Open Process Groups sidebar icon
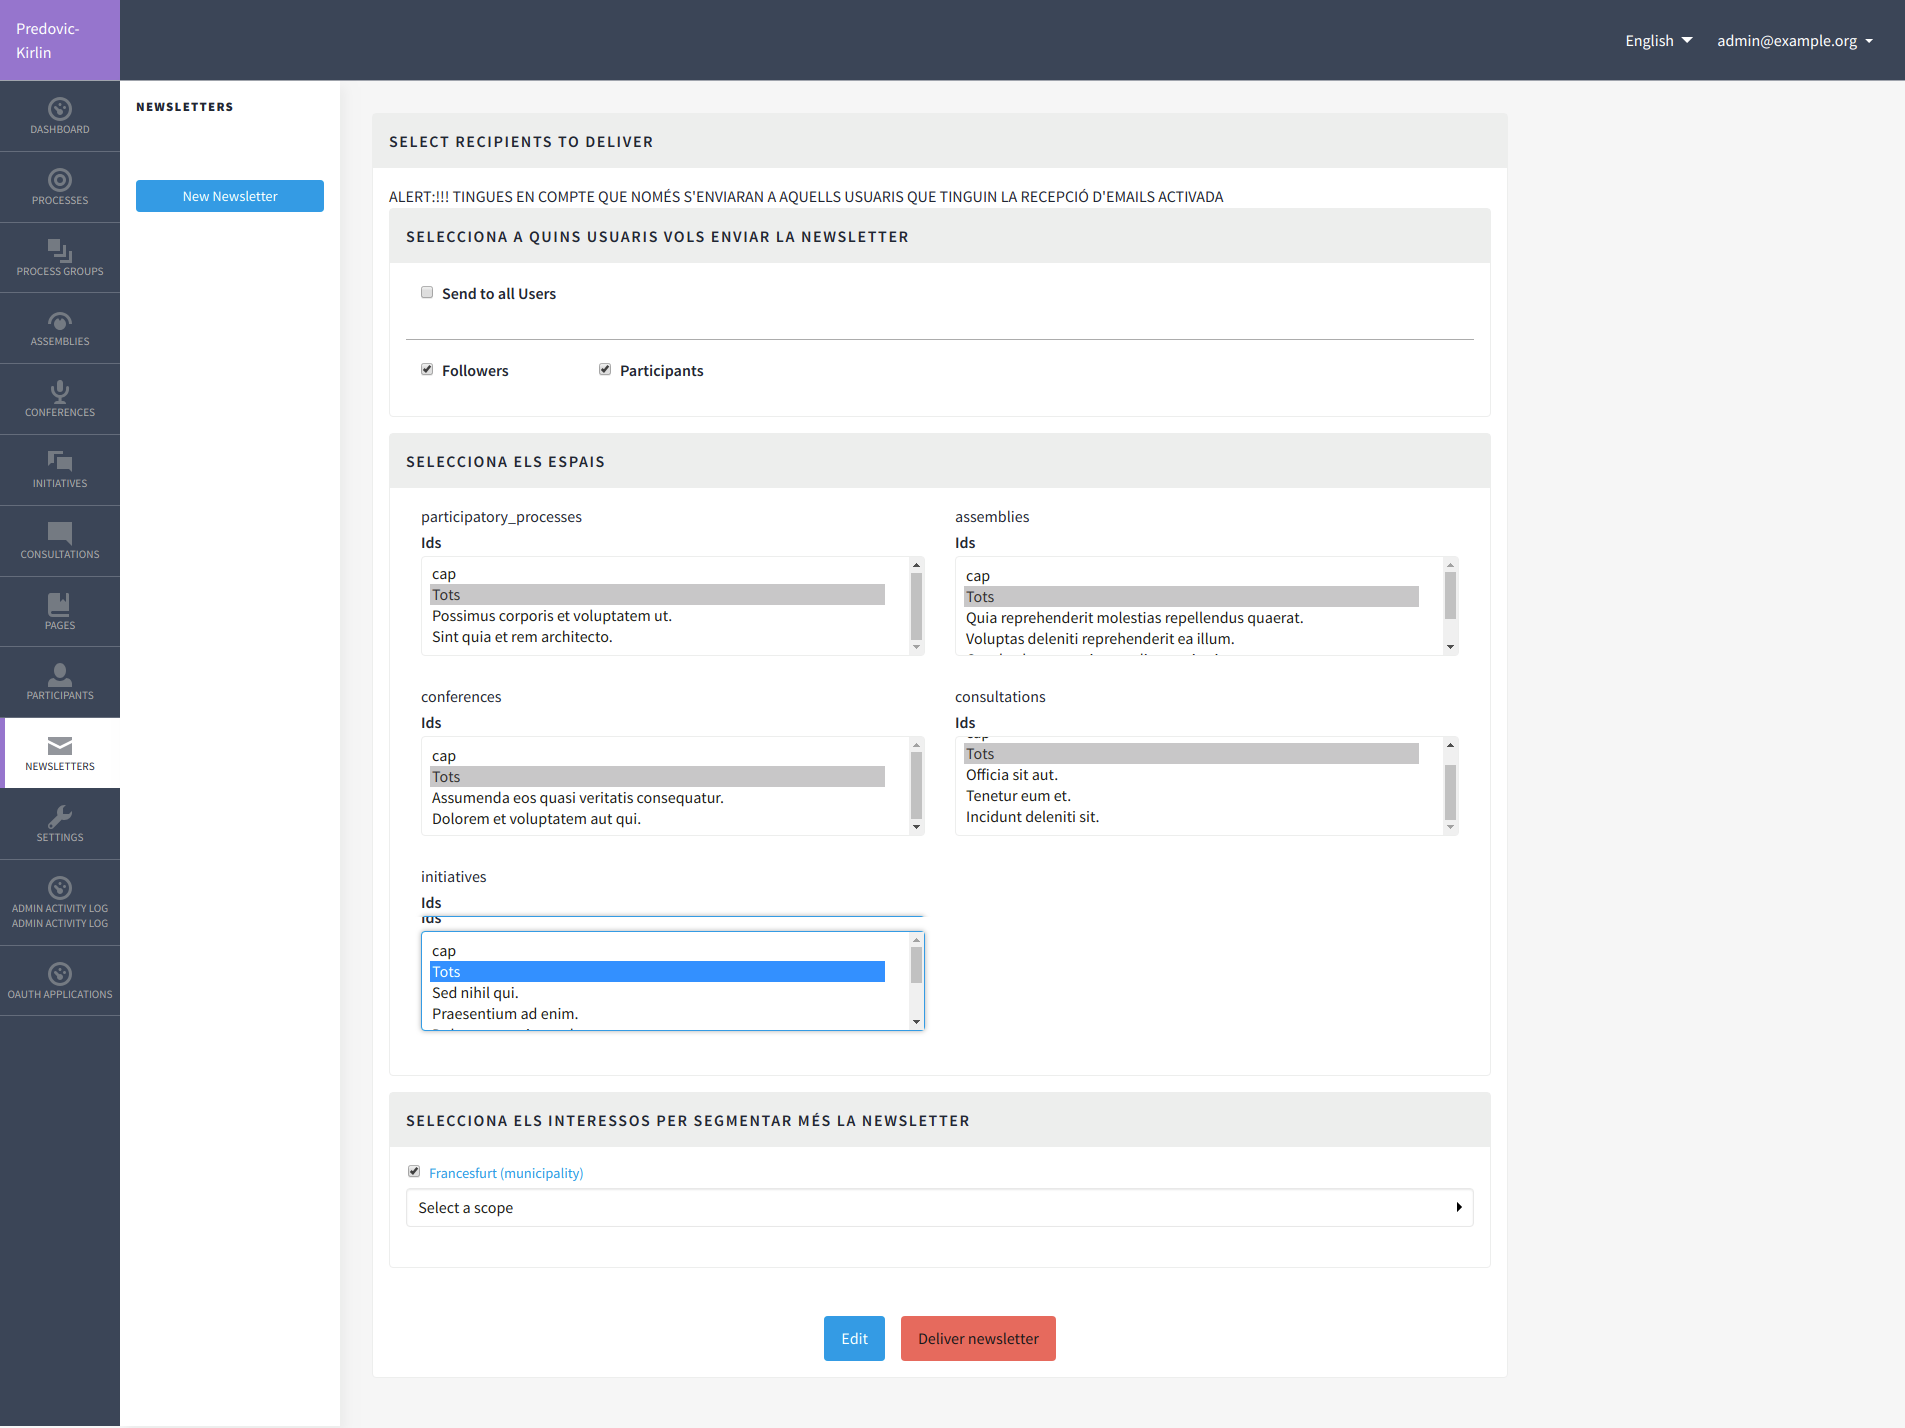Image resolution: width=1905 pixels, height=1428 pixels. point(60,251)
